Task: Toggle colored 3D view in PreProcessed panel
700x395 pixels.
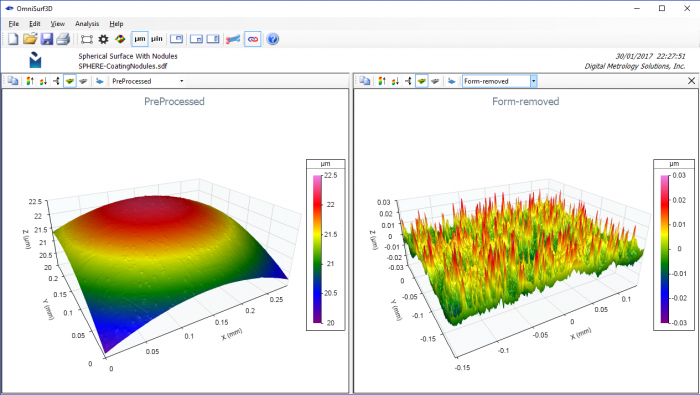Action: point(70,81)
